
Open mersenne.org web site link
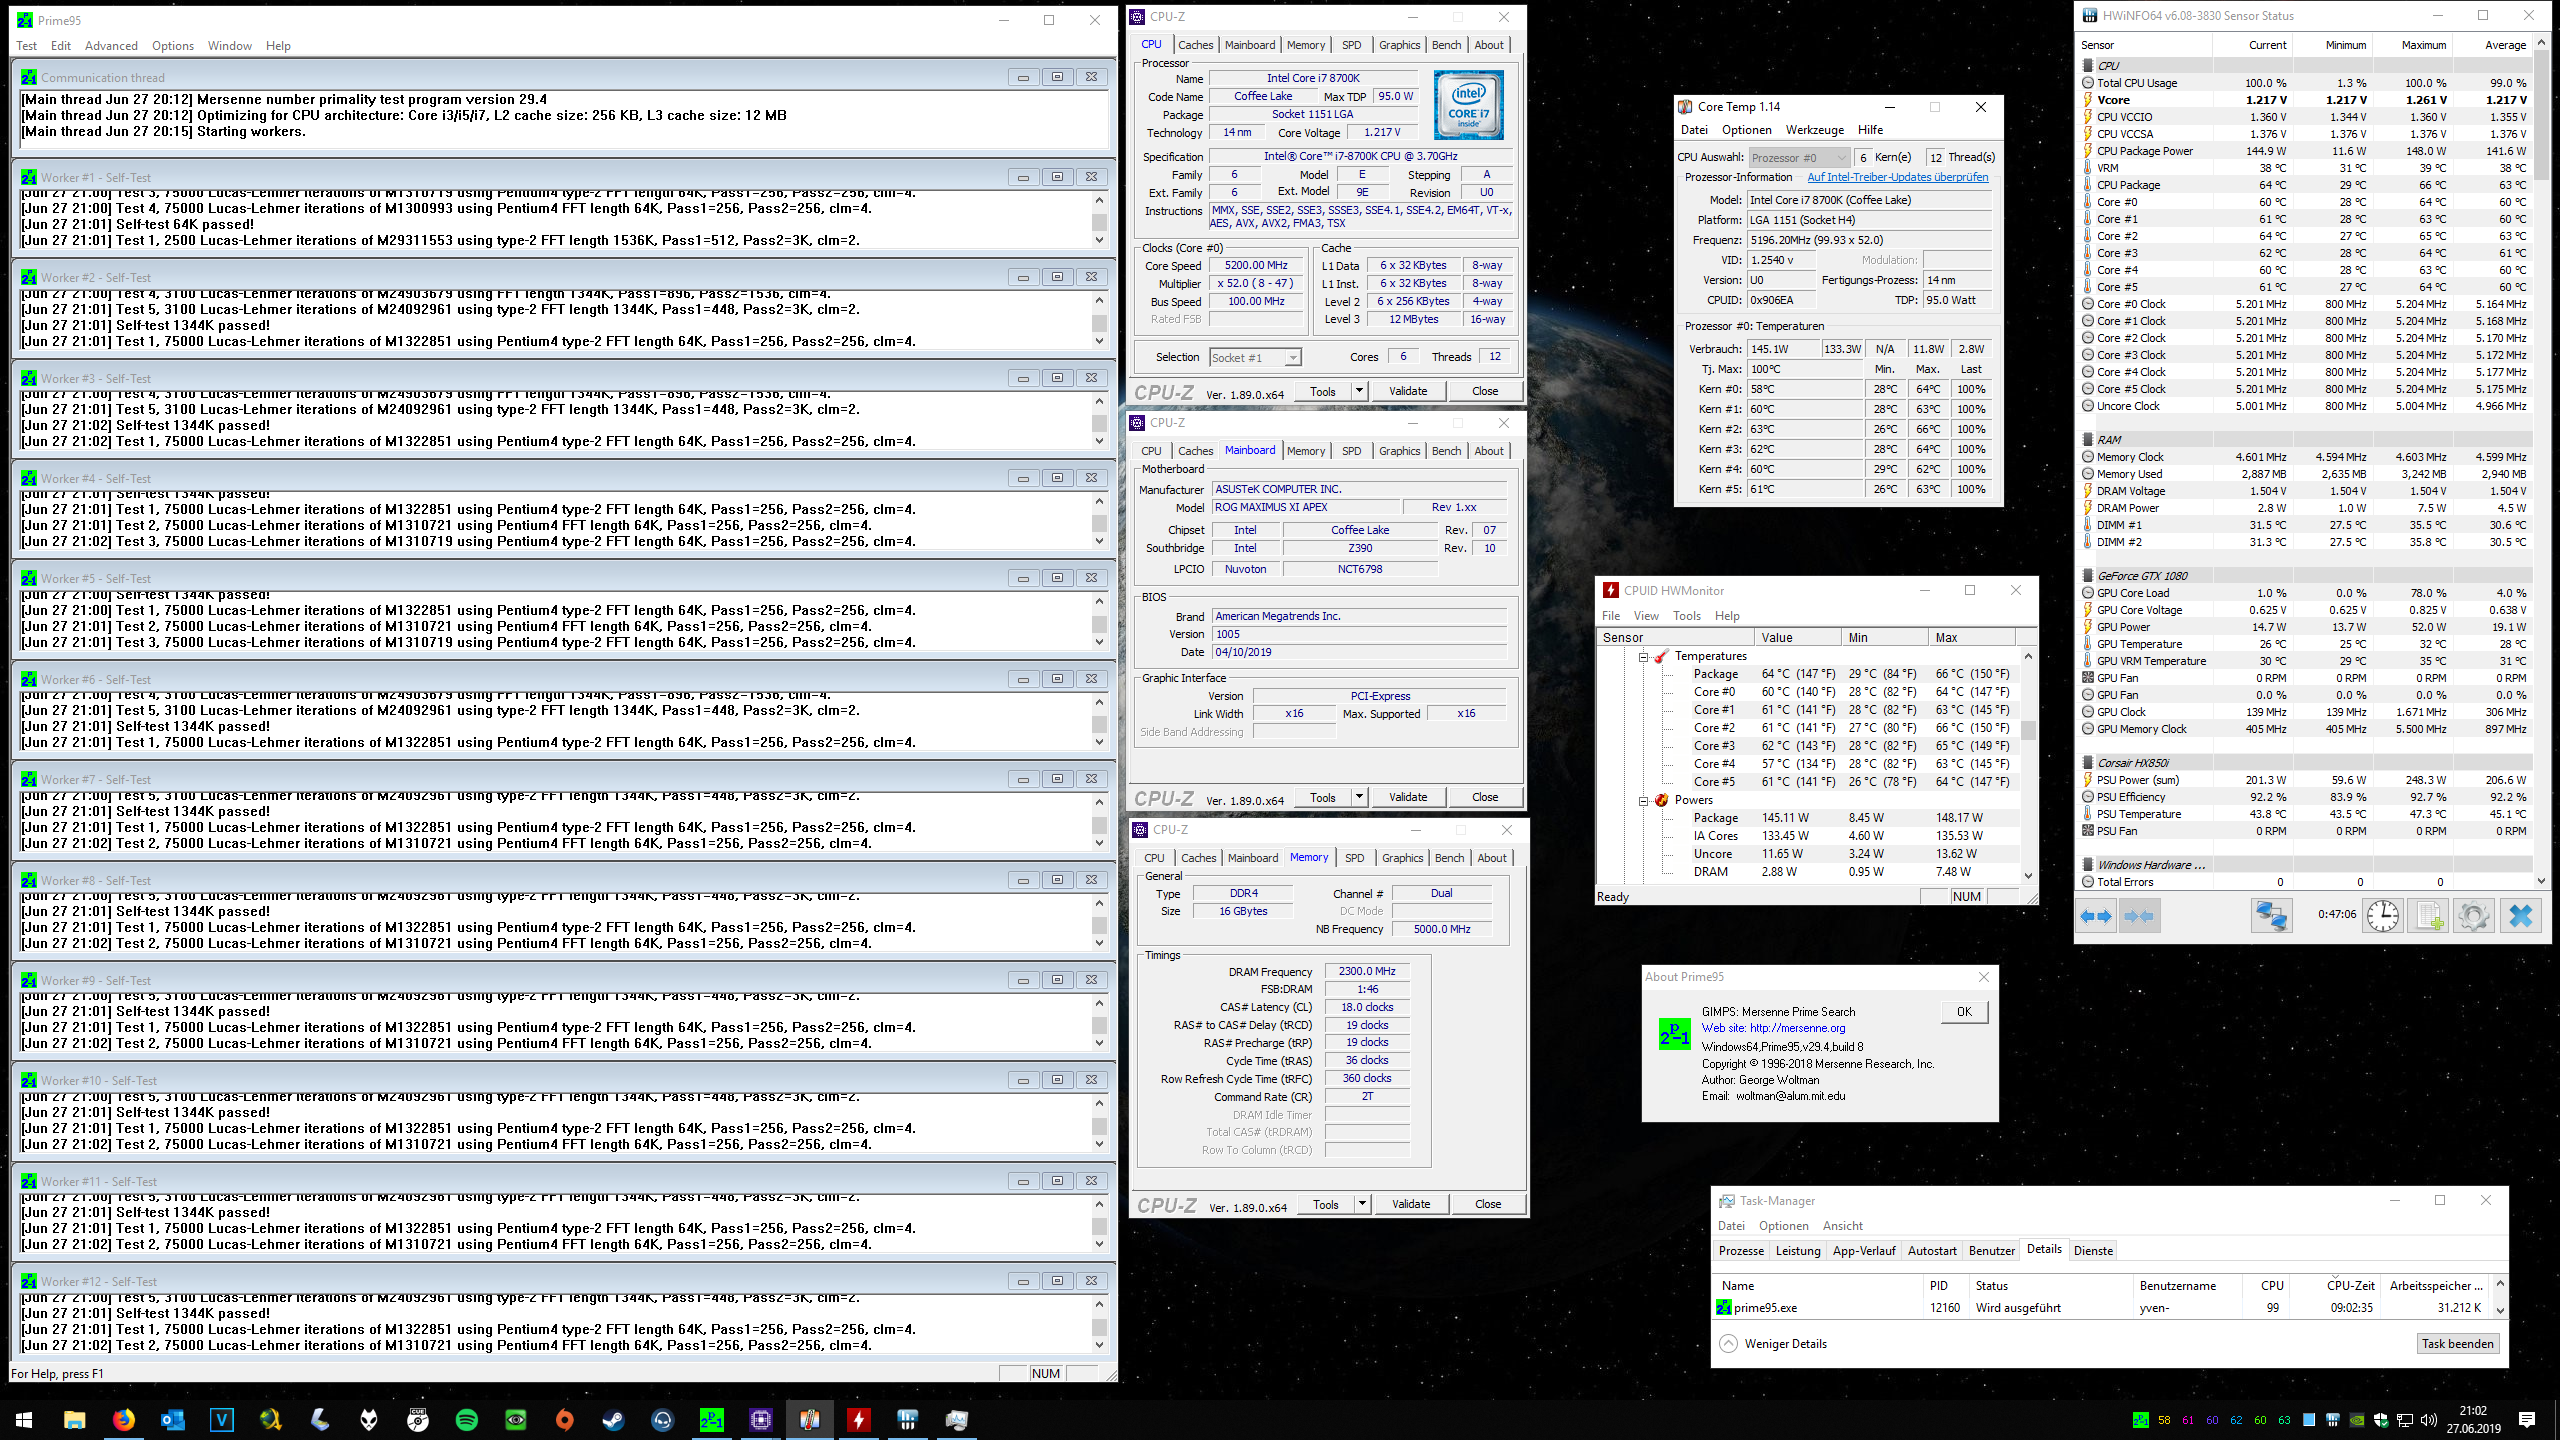pyautogui.click(x=1797, y=1028)
